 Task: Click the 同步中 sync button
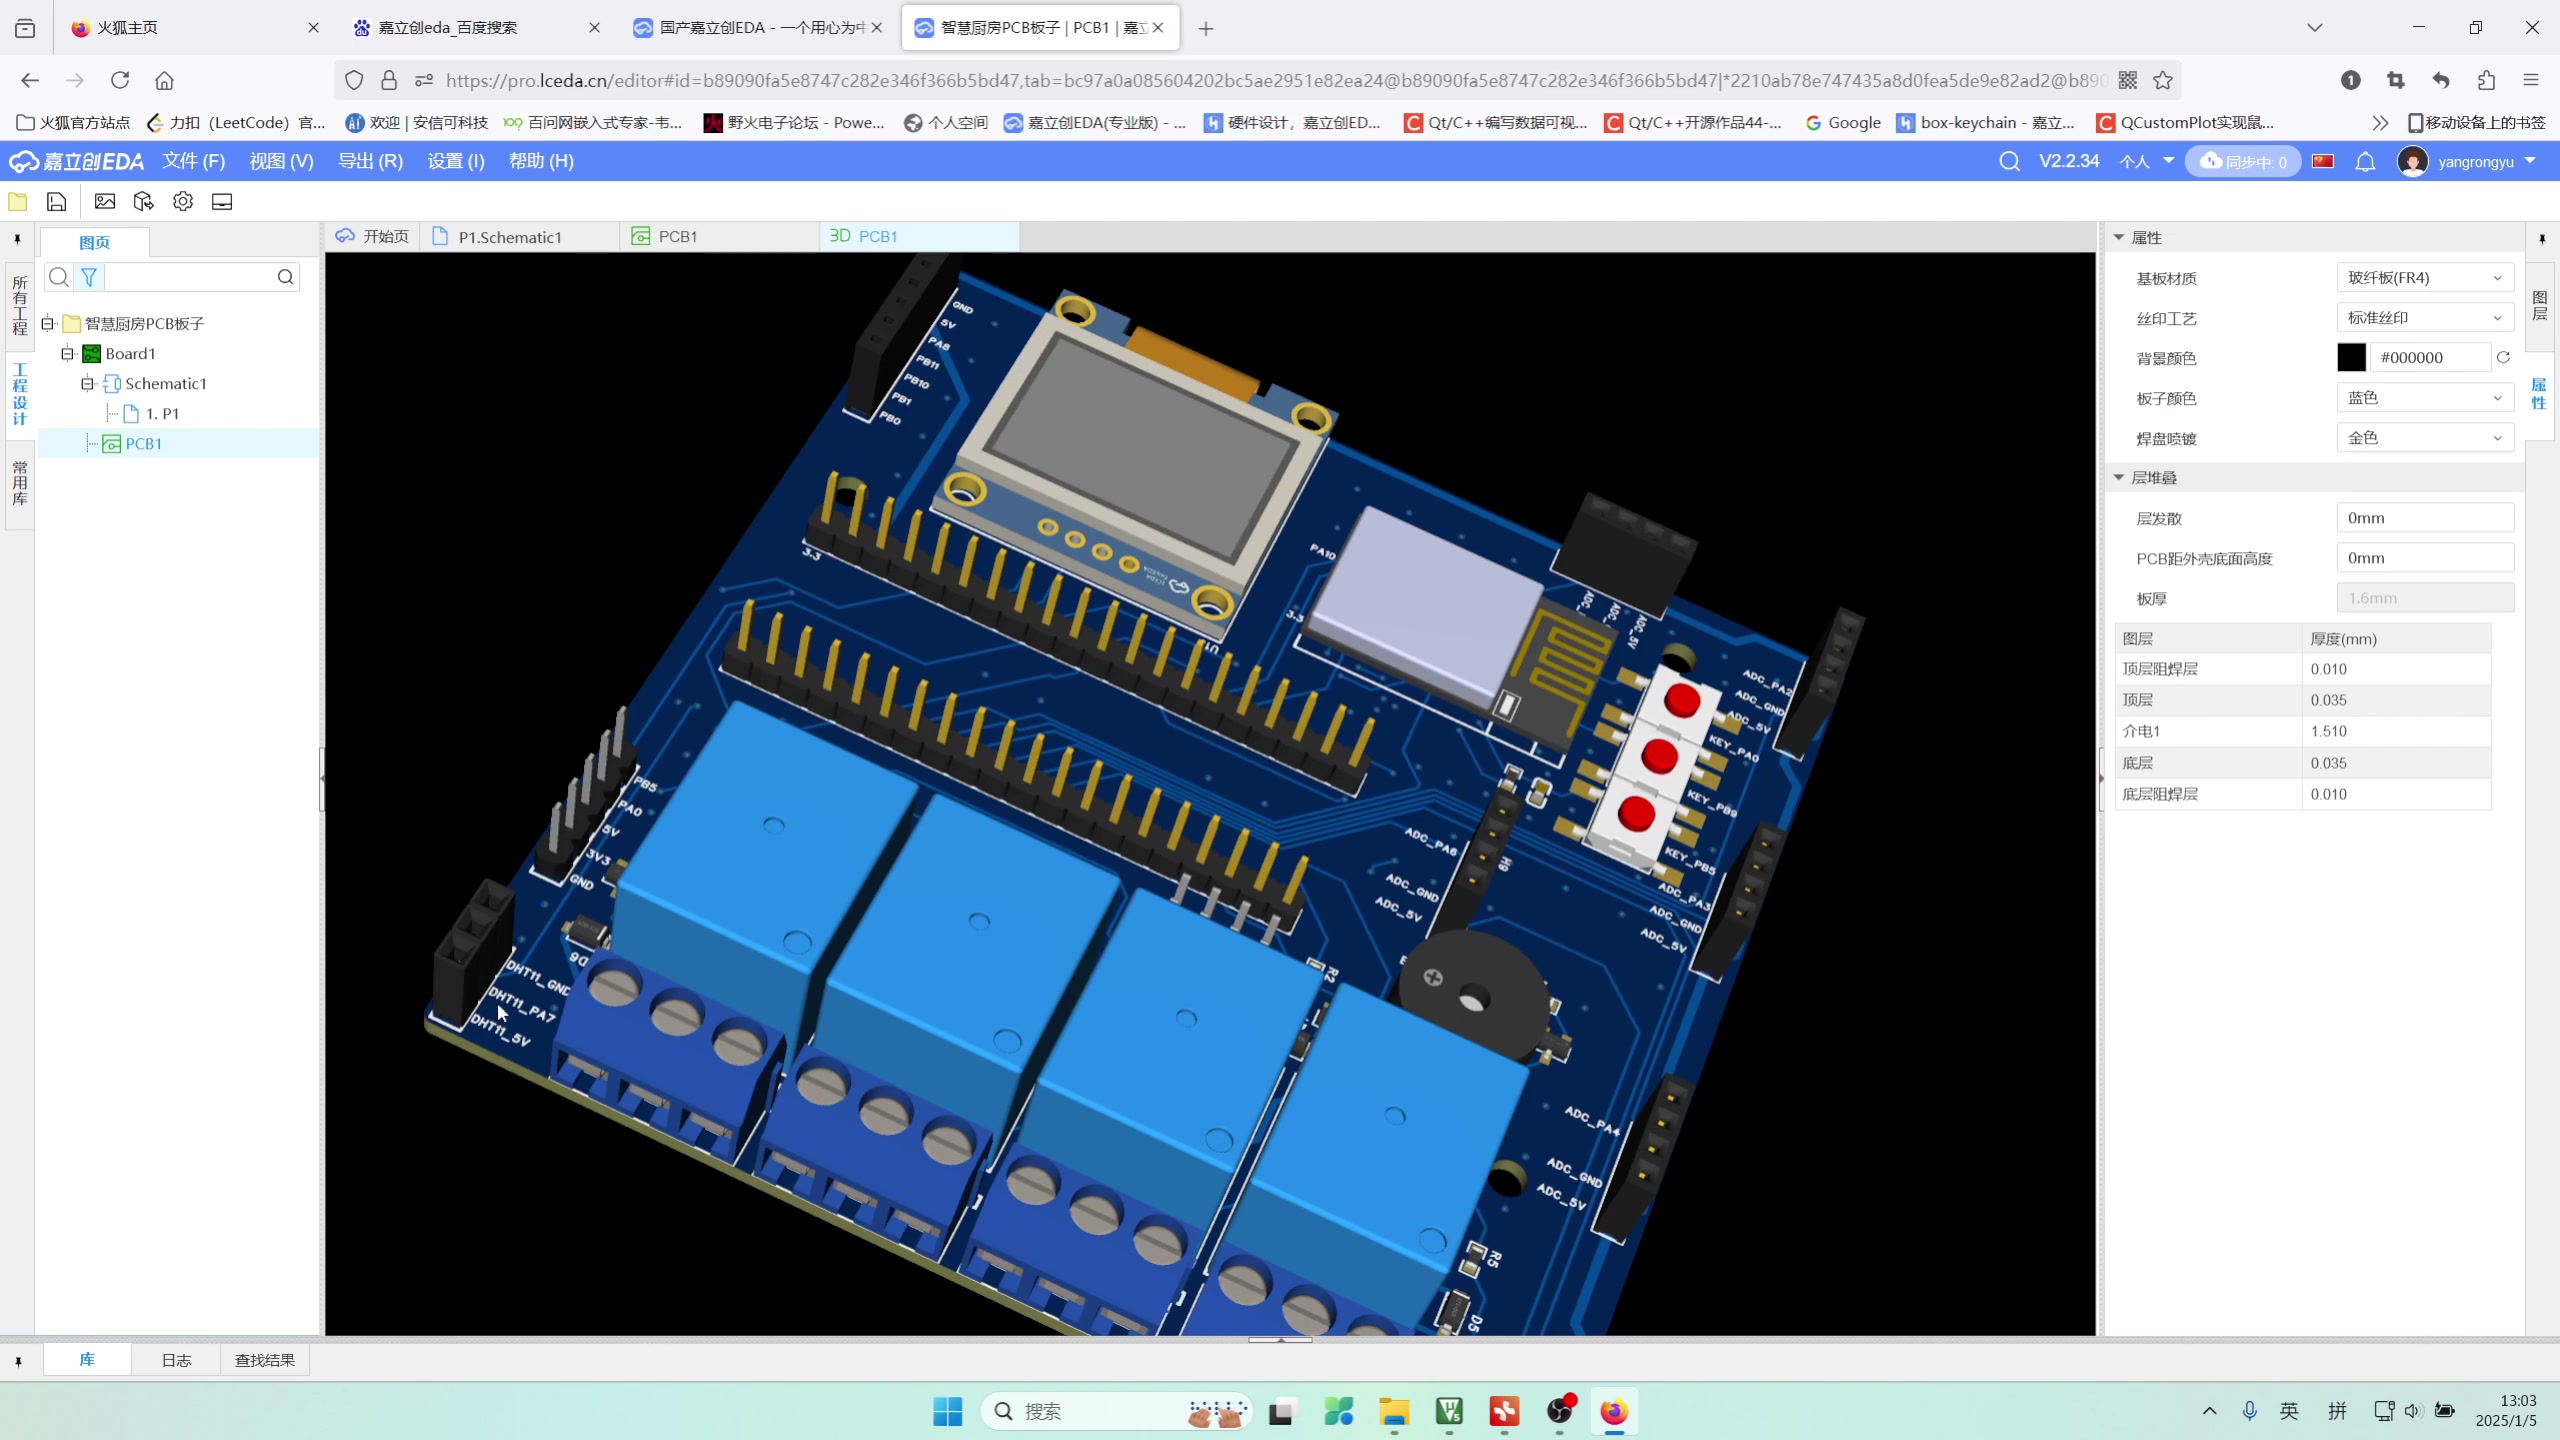pos(2242,161)
